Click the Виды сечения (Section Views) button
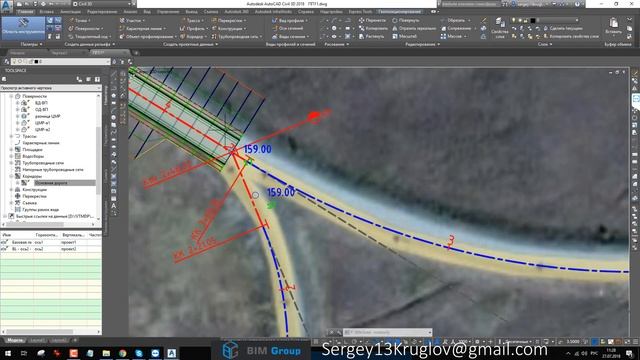Image resolution: width=640 pixels, height=360 pixels. point(290,36)
